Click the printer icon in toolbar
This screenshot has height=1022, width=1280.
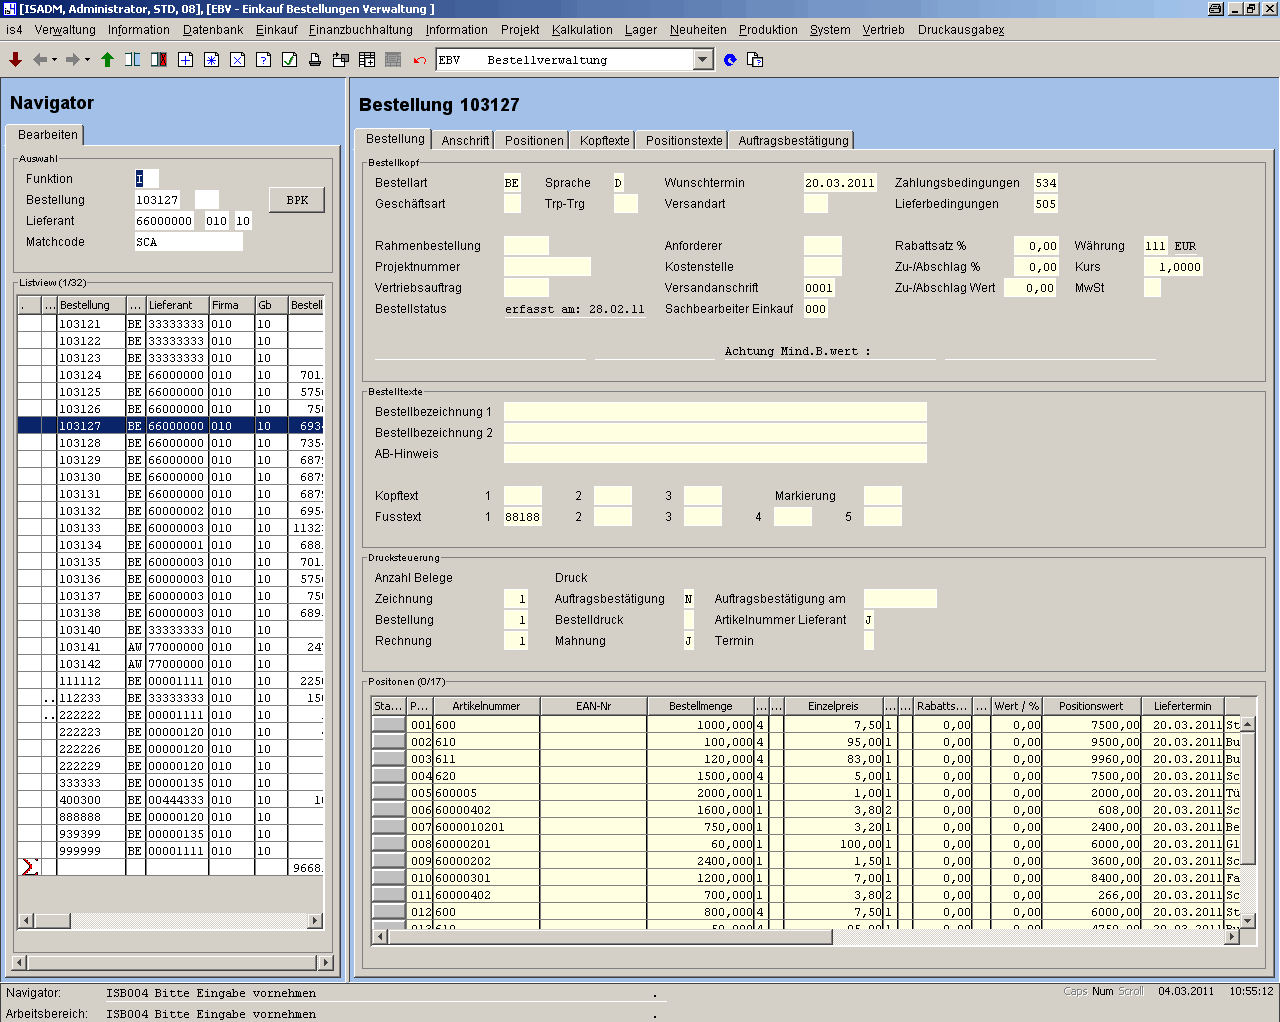tap(315, 60)
